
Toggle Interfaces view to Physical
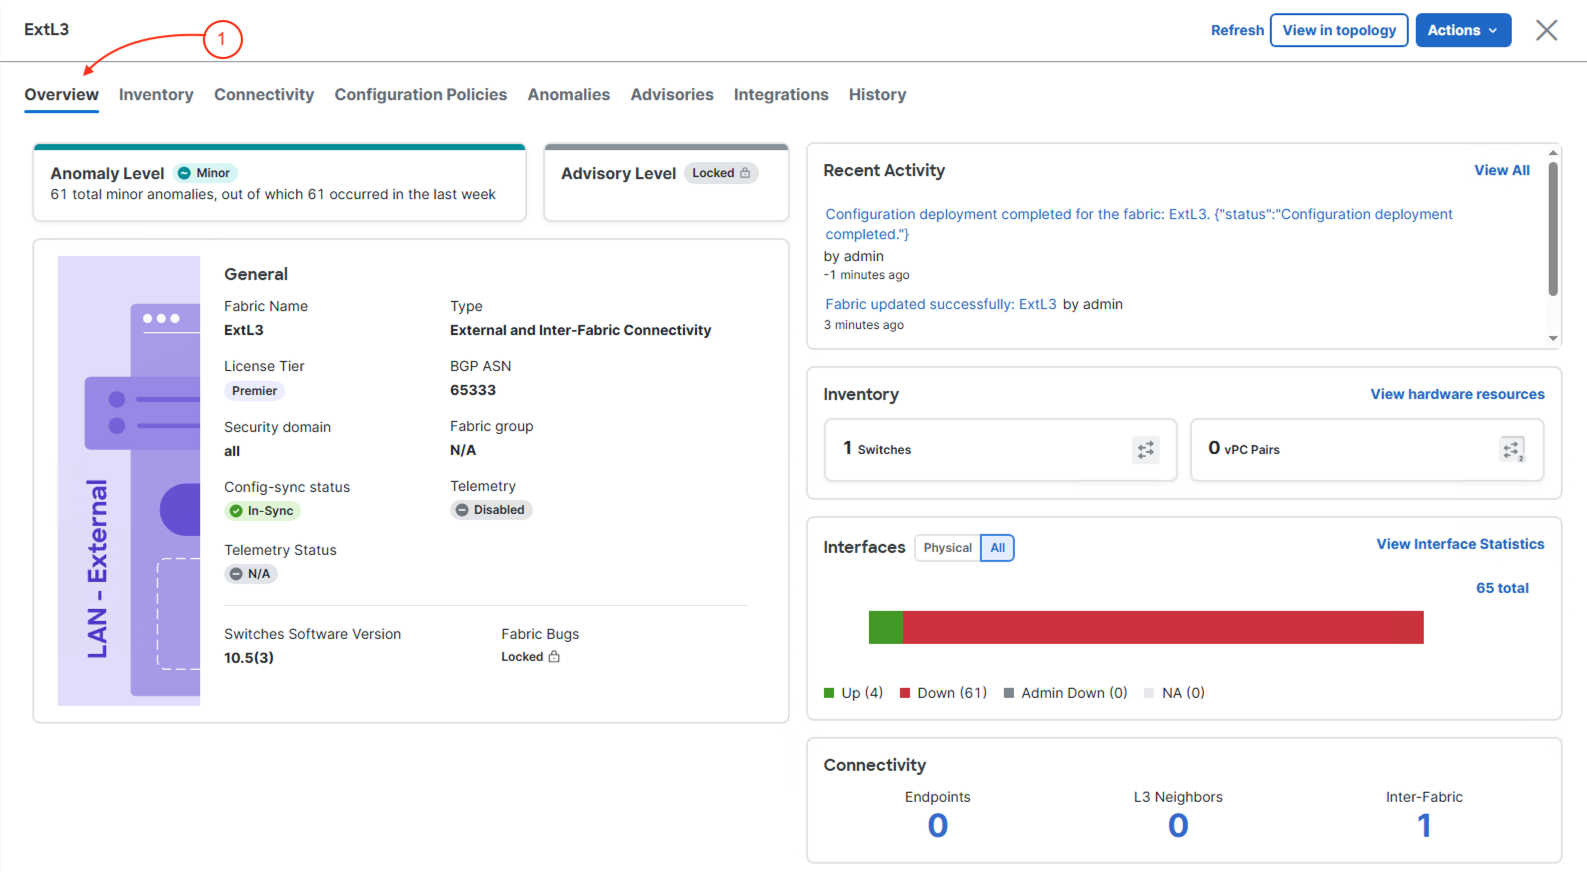tap(947, 548)
